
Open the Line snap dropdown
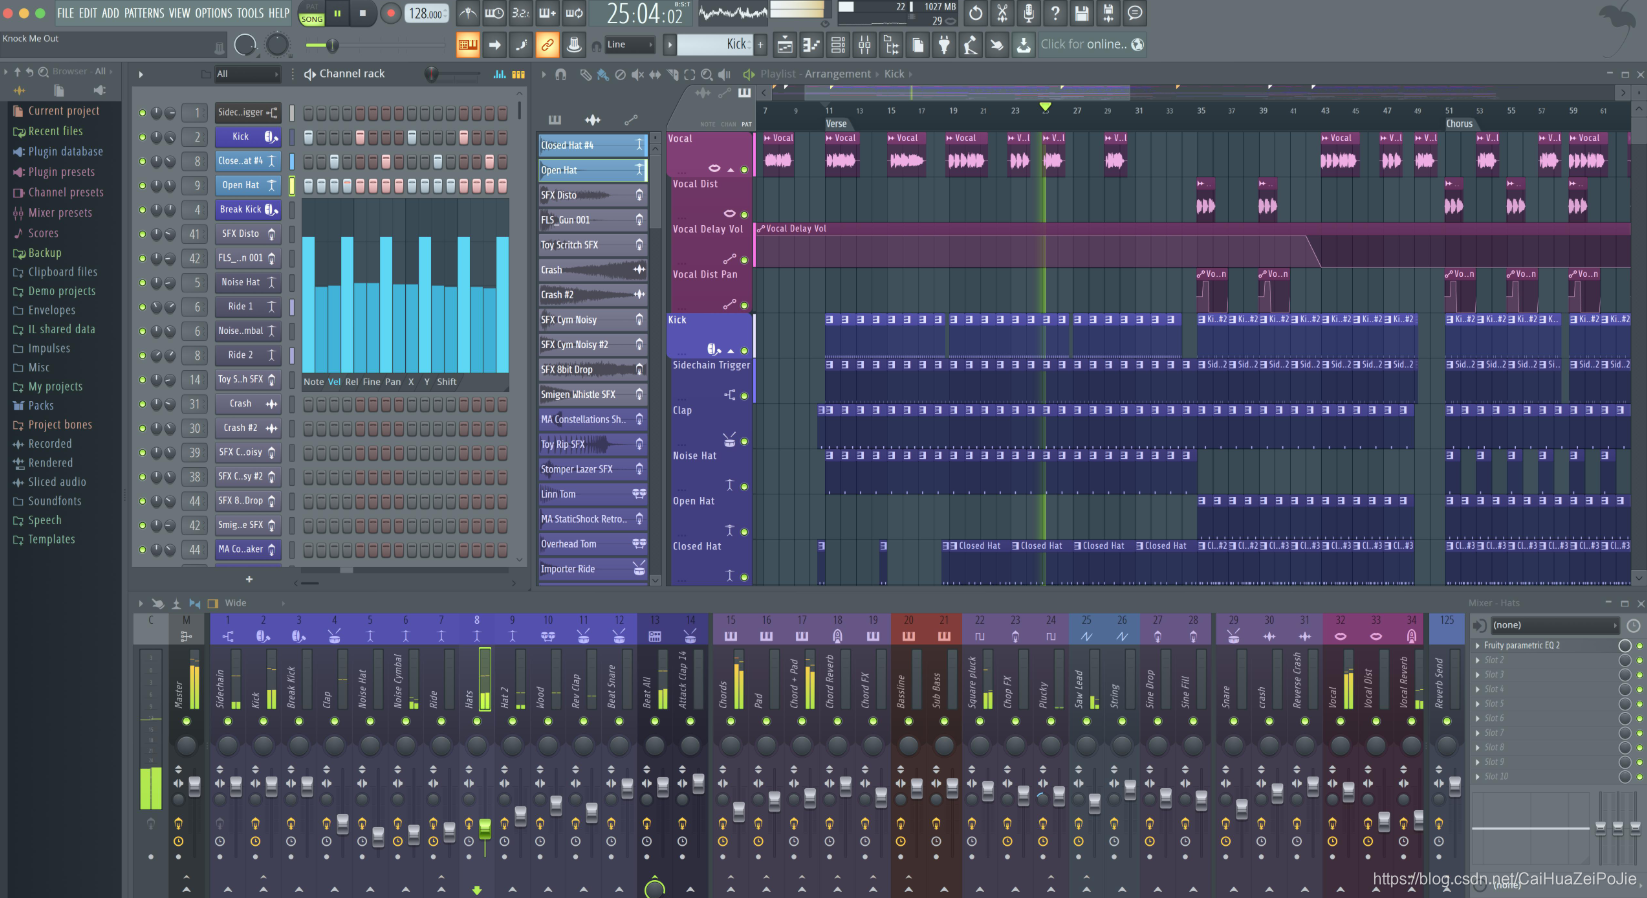(629, 45)
